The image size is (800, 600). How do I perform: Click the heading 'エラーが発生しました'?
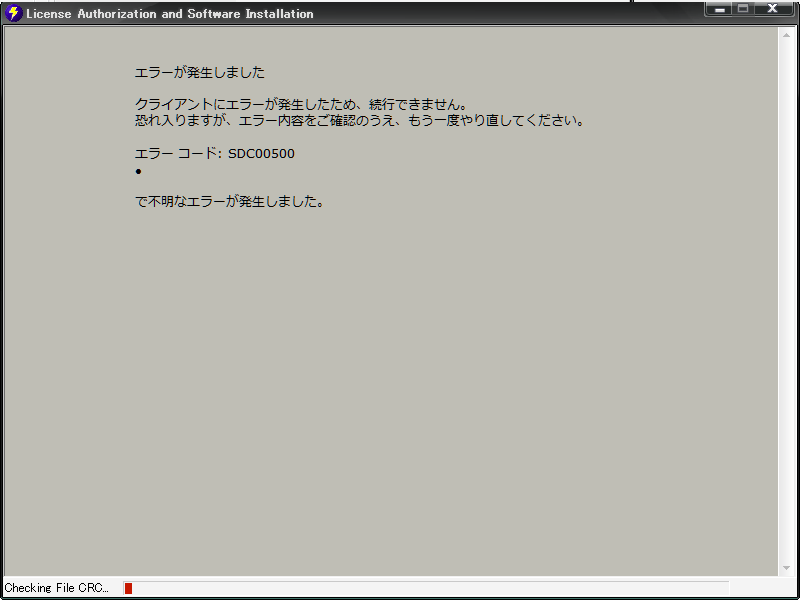pos(199,72)
